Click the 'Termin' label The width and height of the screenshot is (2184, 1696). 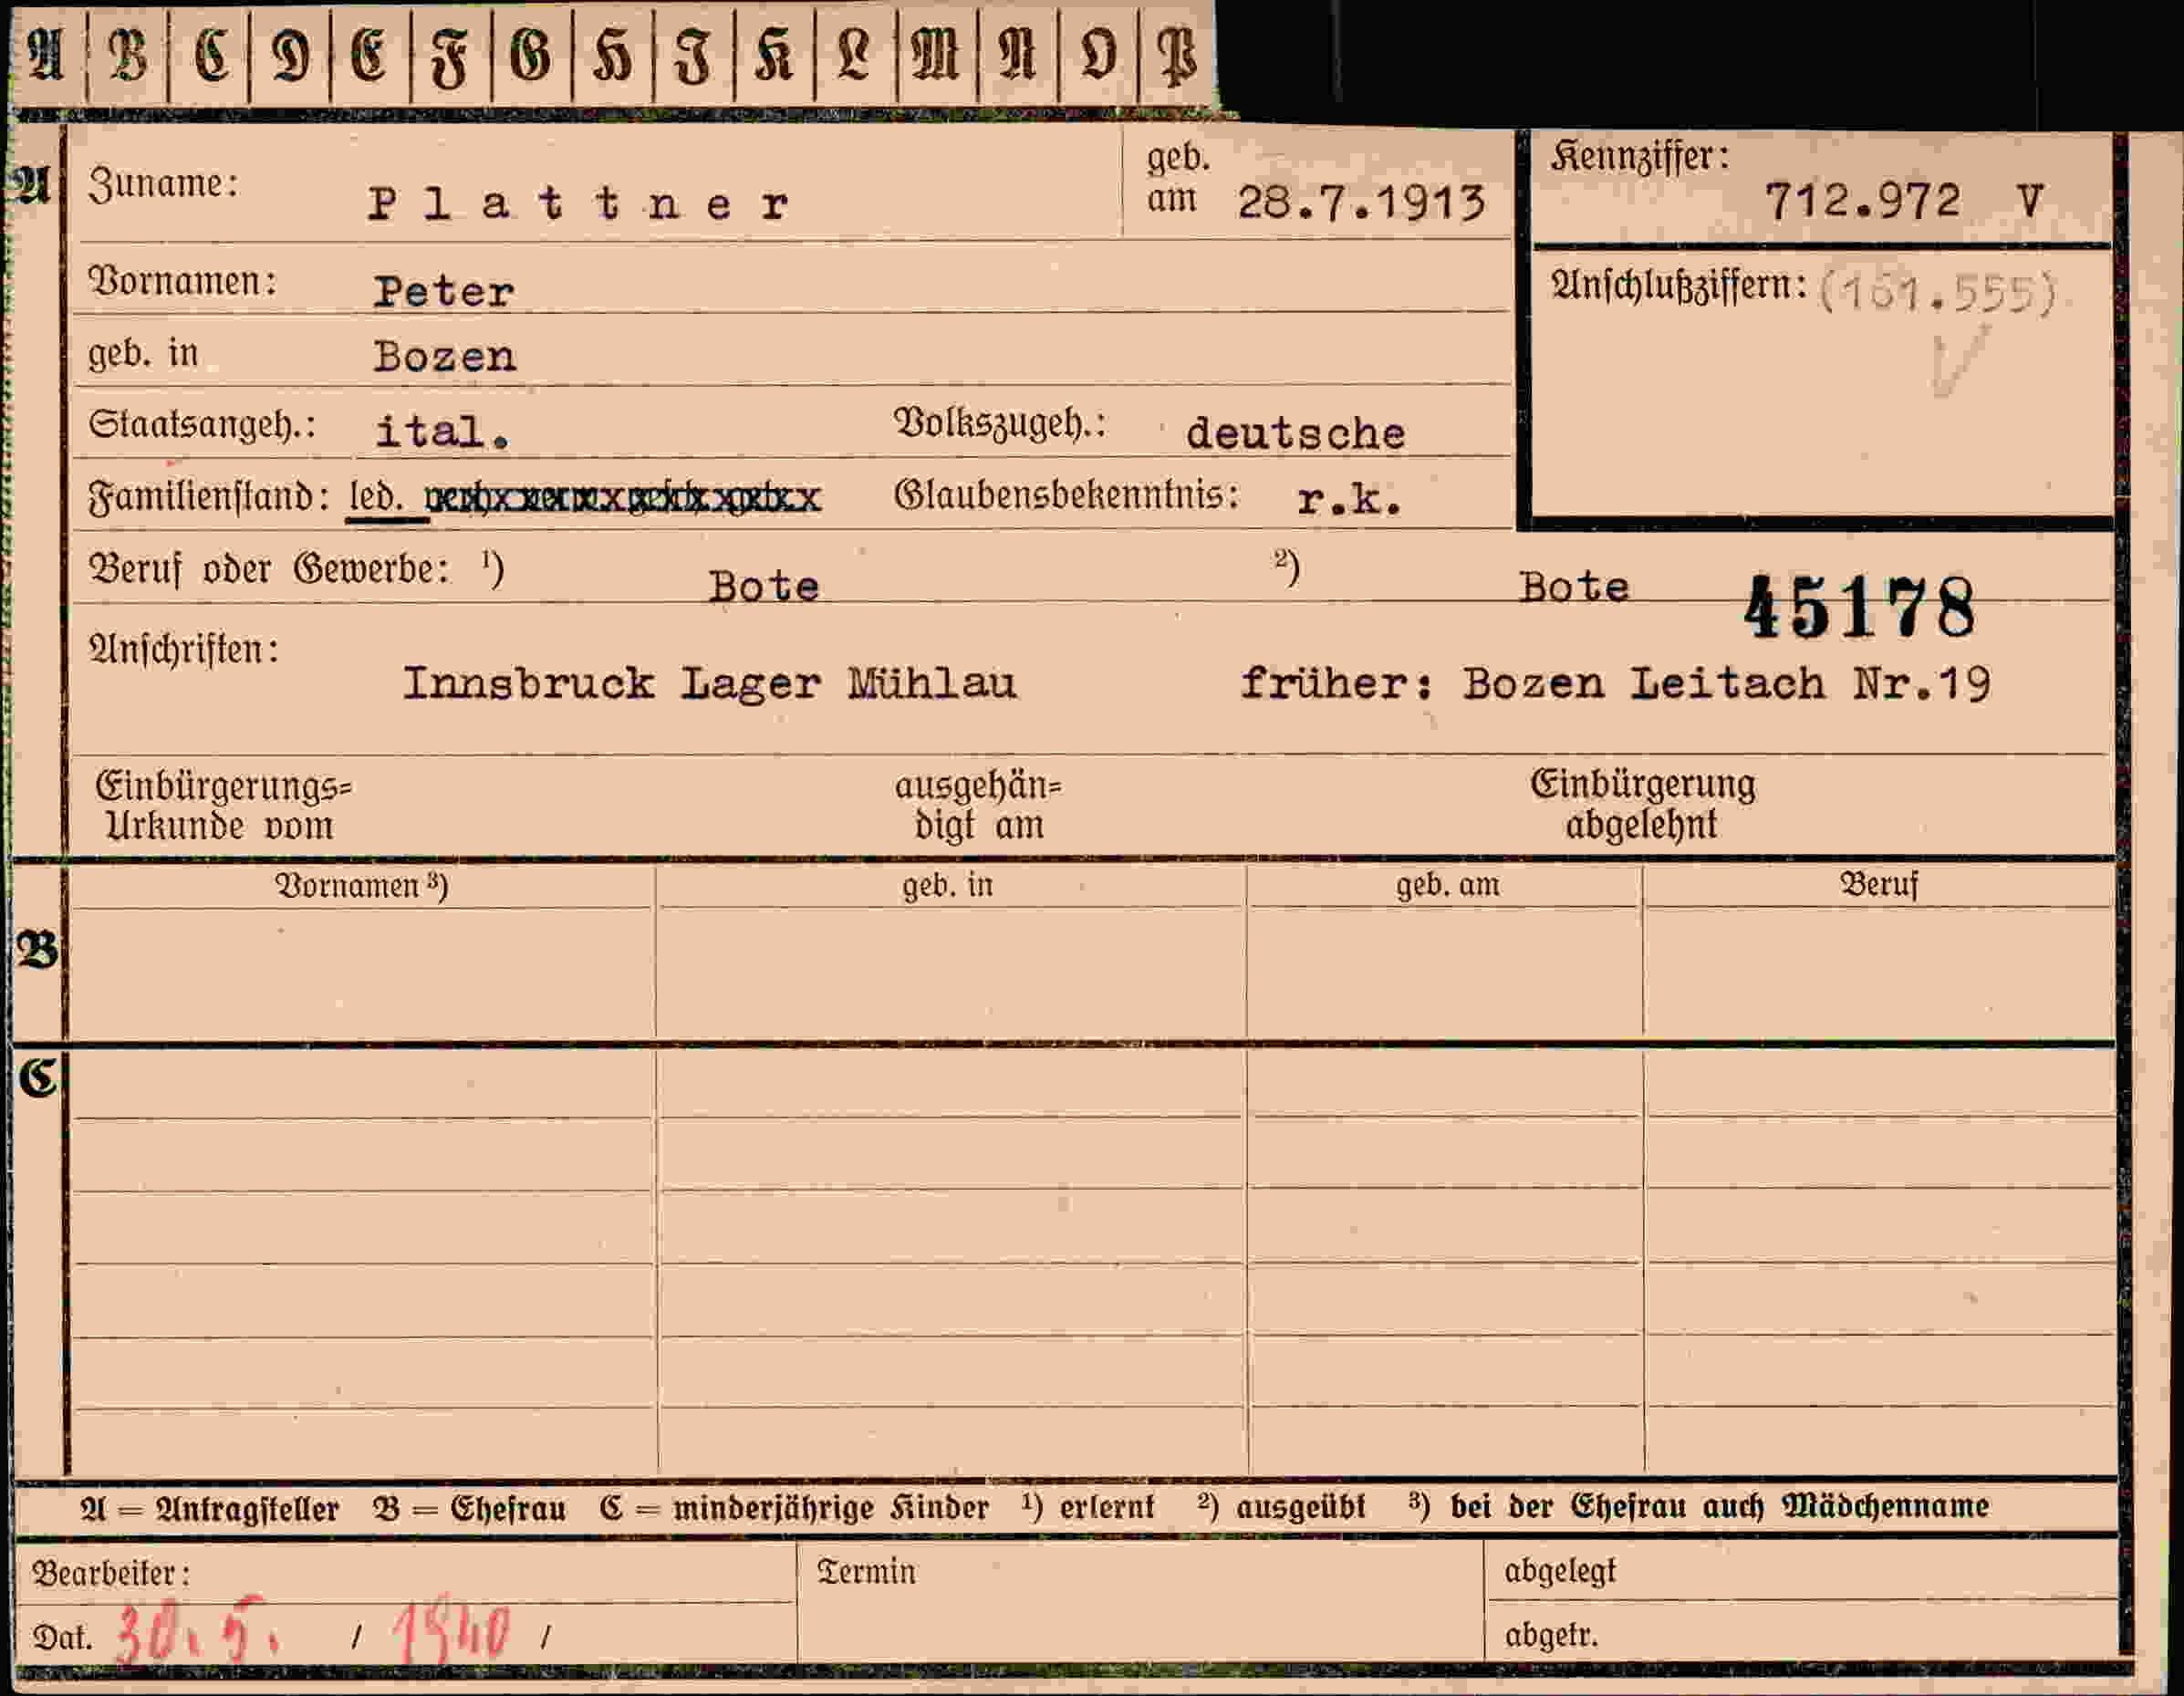tap(866, 1572)
